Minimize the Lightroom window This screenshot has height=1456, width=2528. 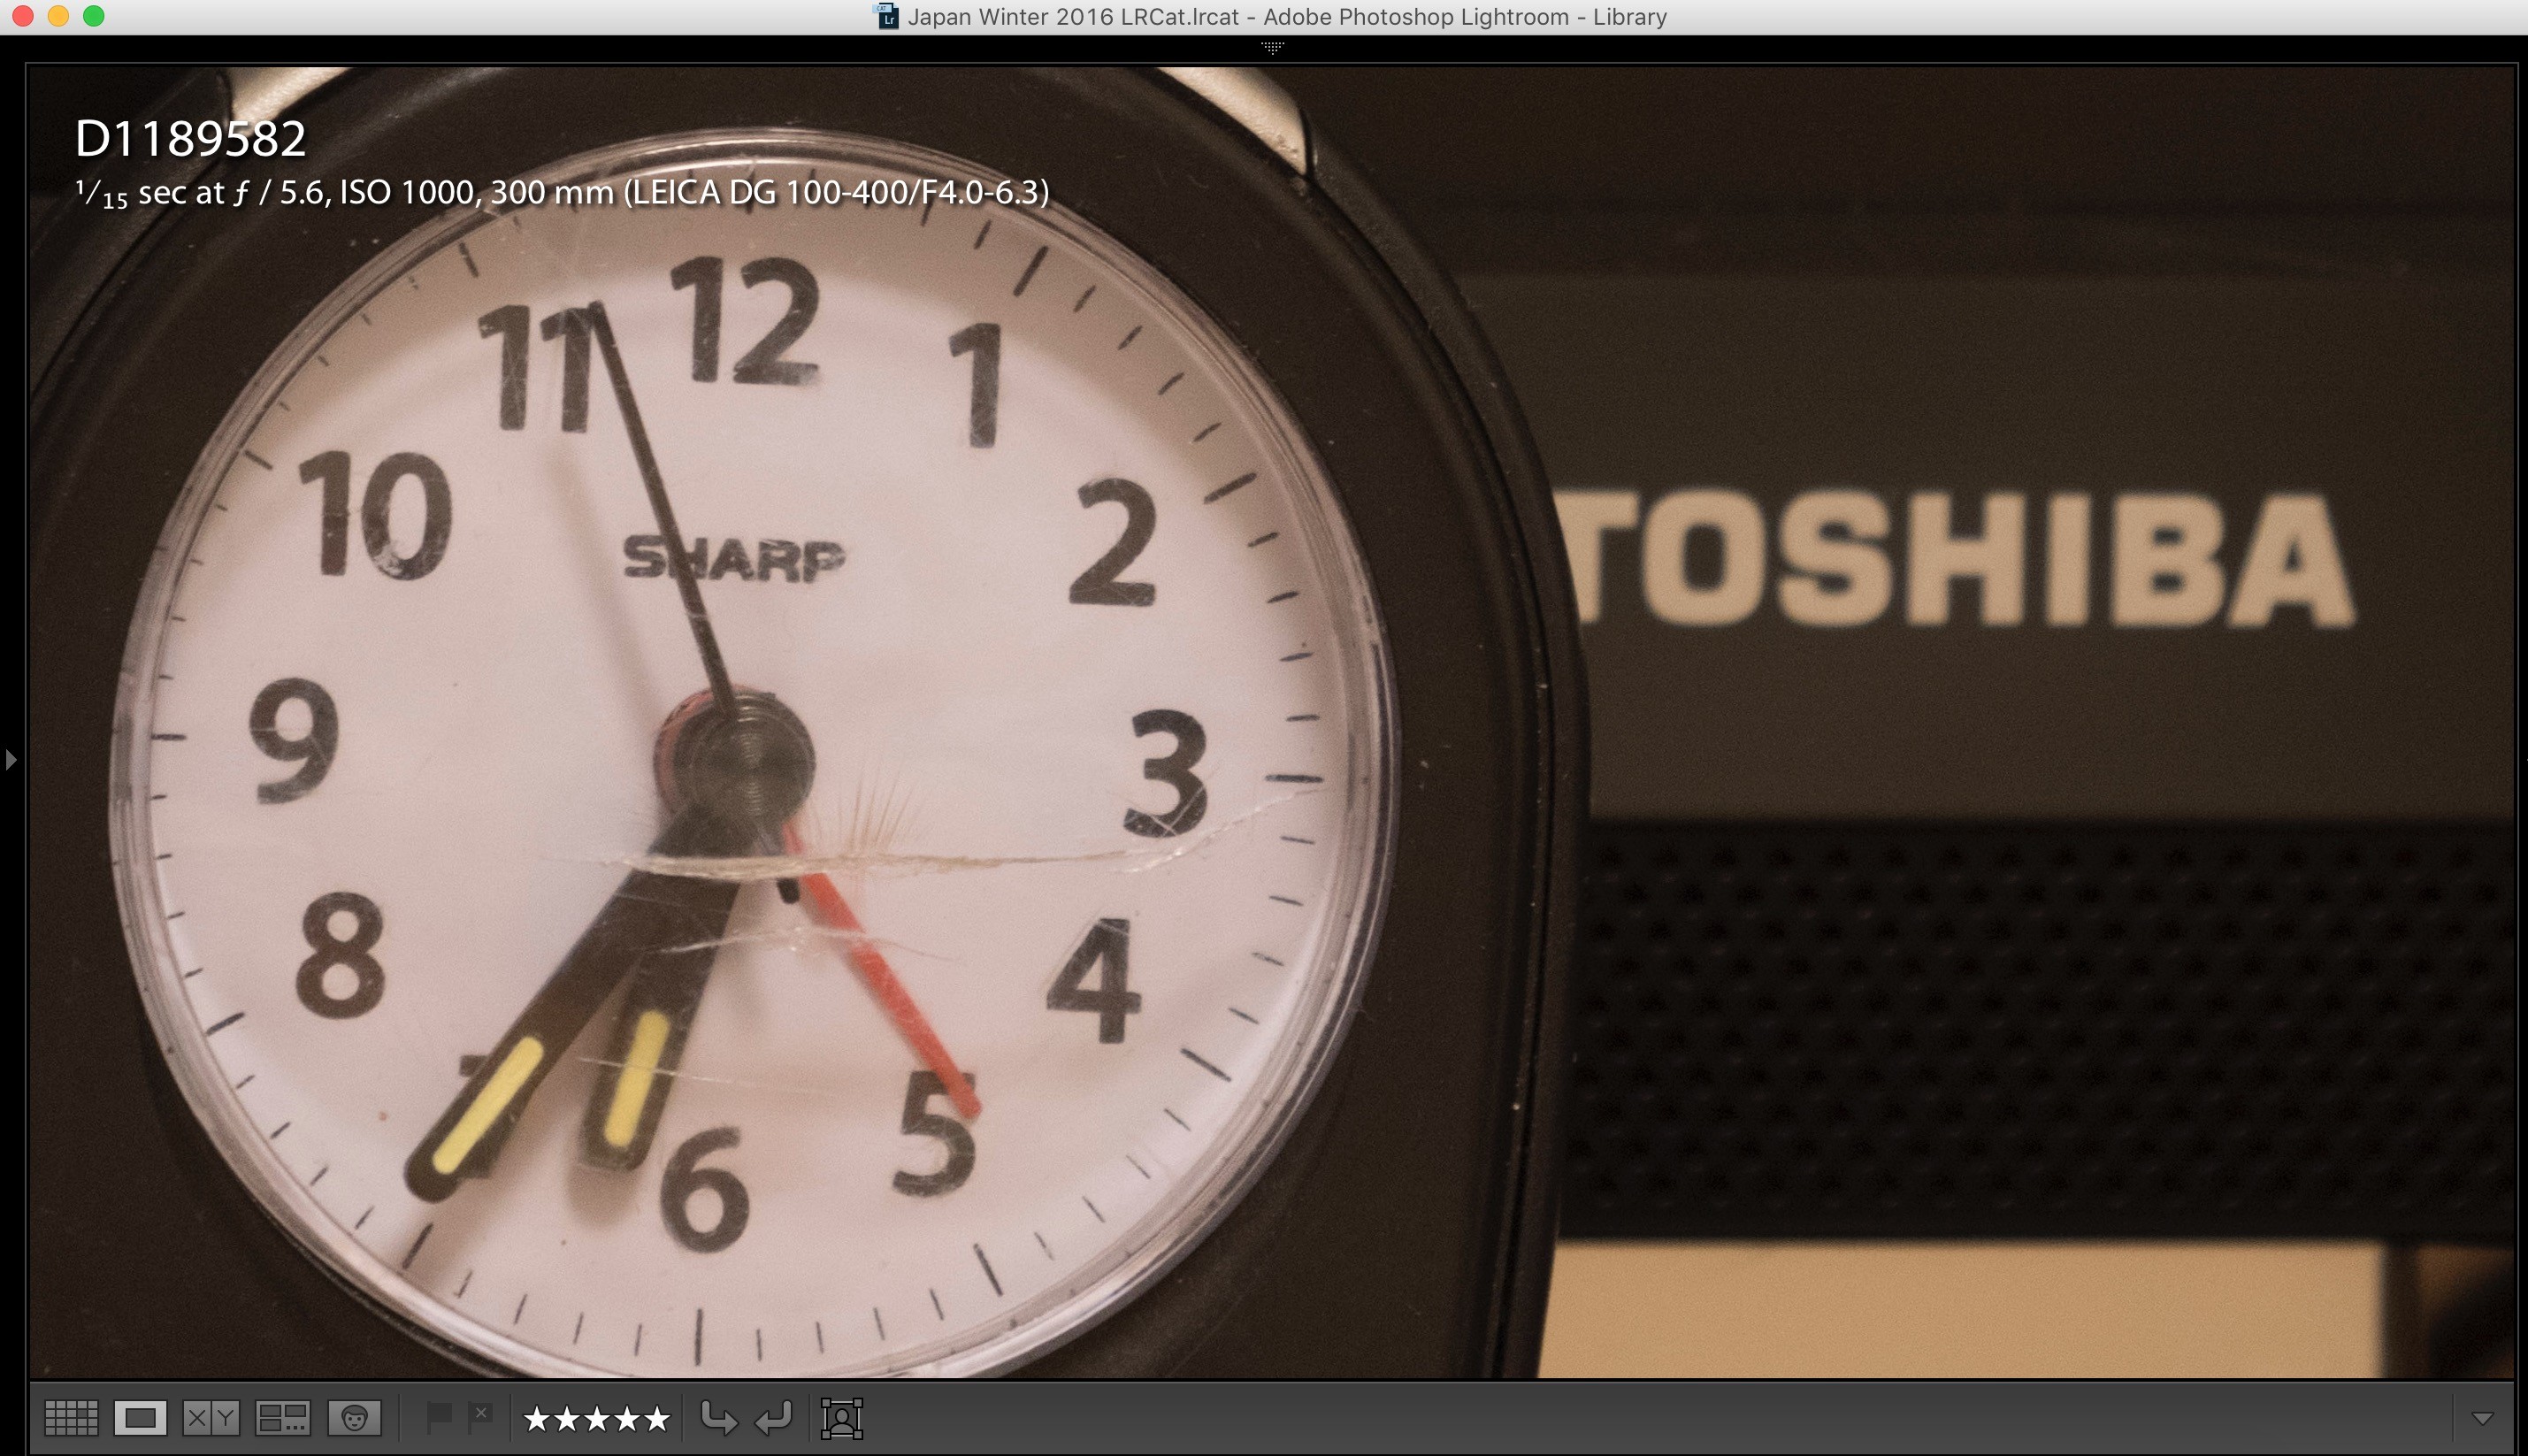coord(58,16)
